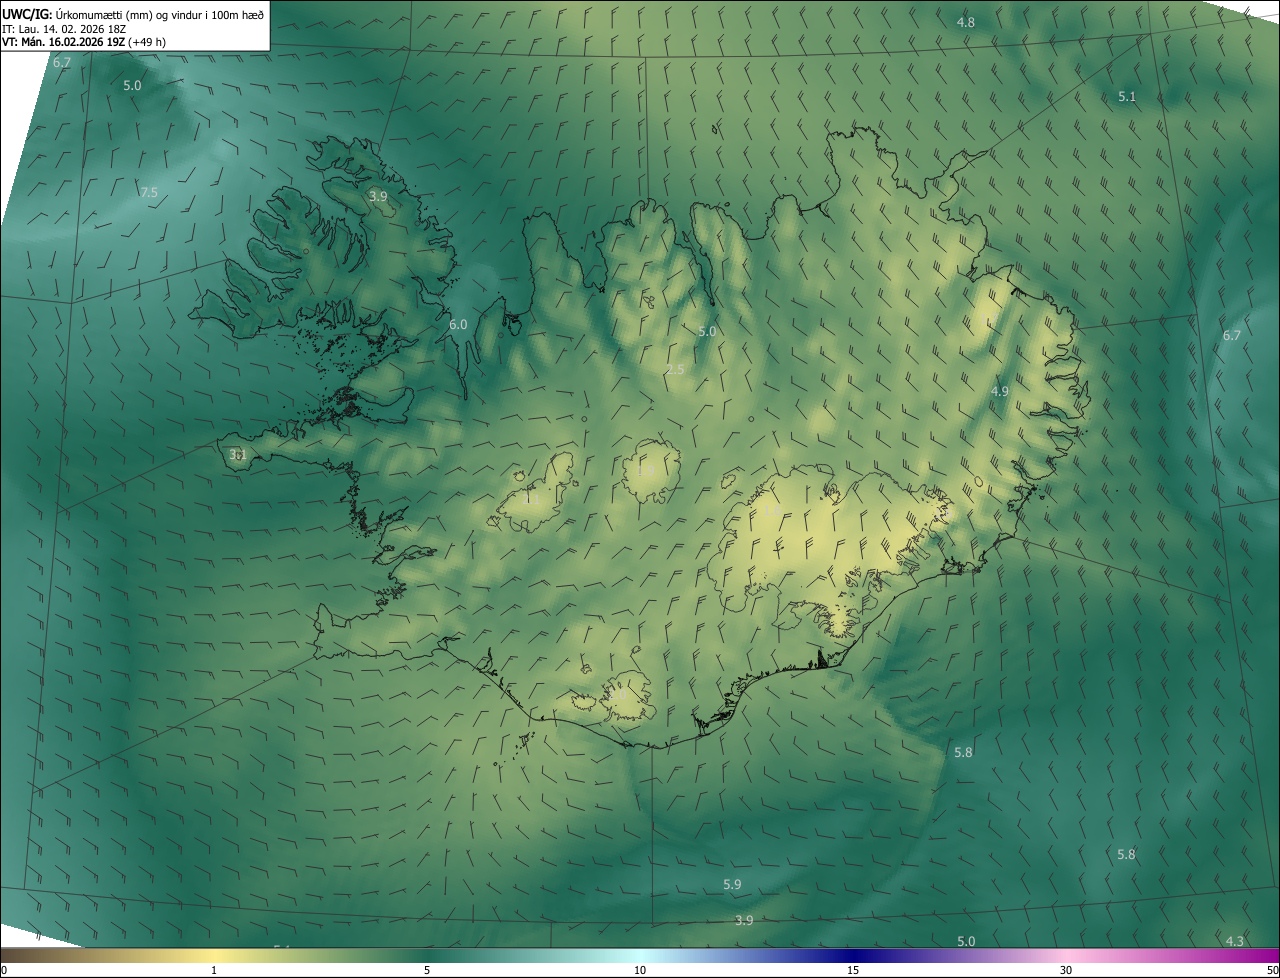
Task: Click the tick label 50 on the color scale
Action: (x=1272, y=971)
